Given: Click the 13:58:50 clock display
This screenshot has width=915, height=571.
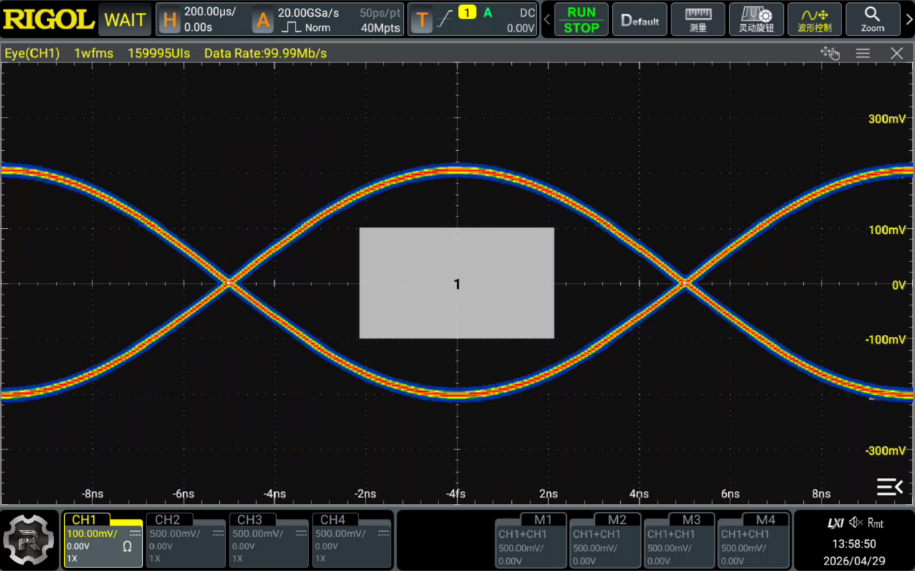Looking at the screenshot, I should click(854, 544).
